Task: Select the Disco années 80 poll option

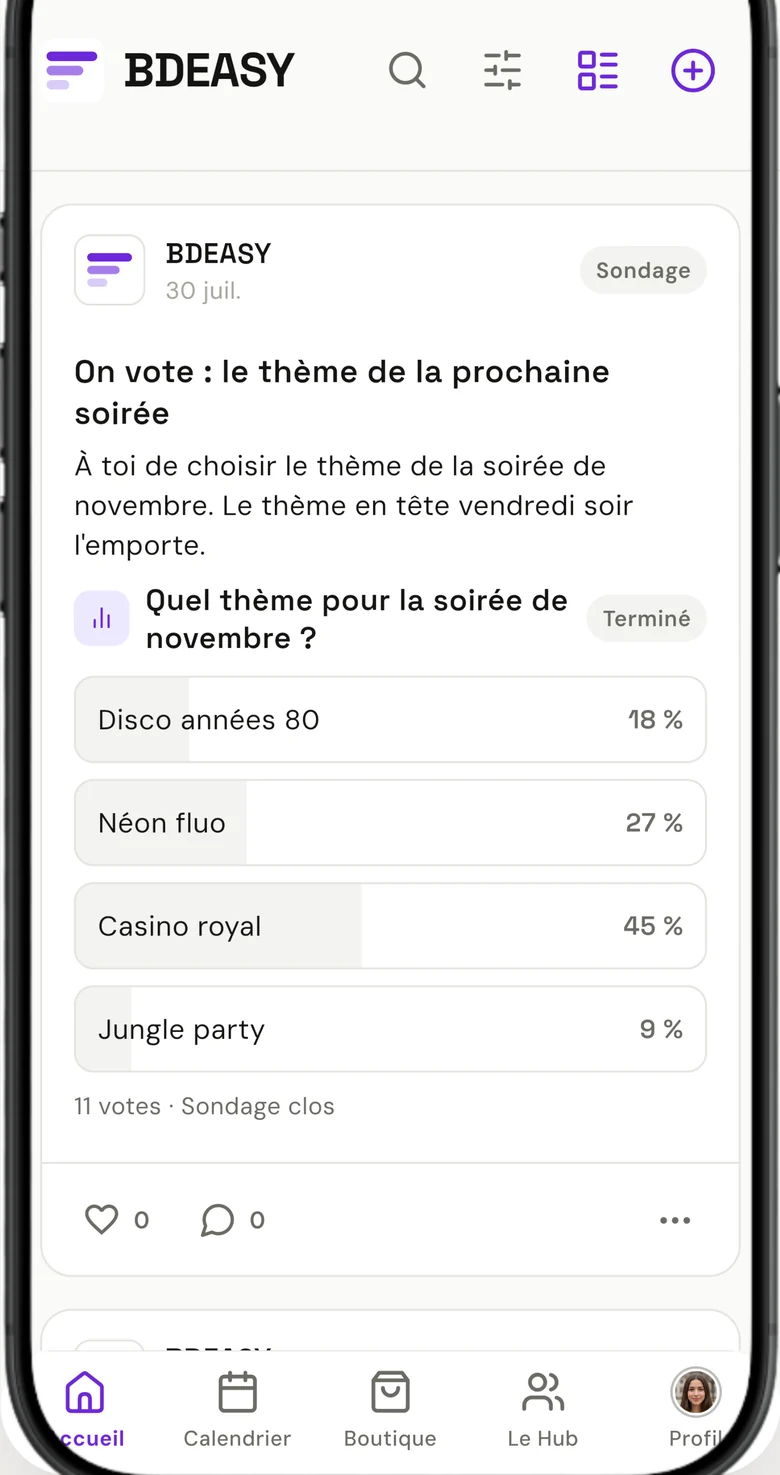Action: pos(390,720)
